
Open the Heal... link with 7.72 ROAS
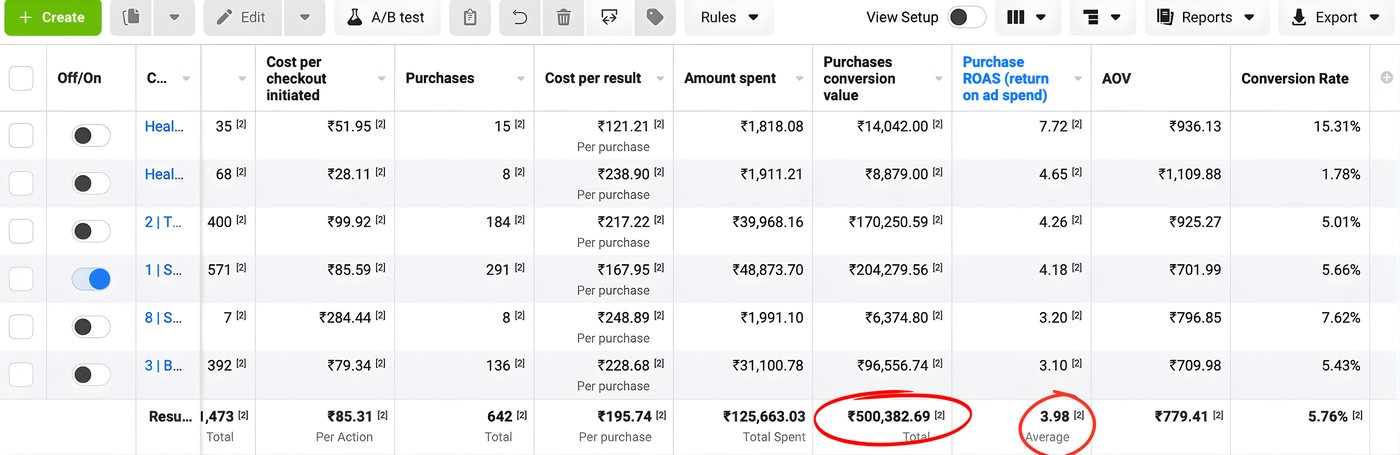[164, 126]
